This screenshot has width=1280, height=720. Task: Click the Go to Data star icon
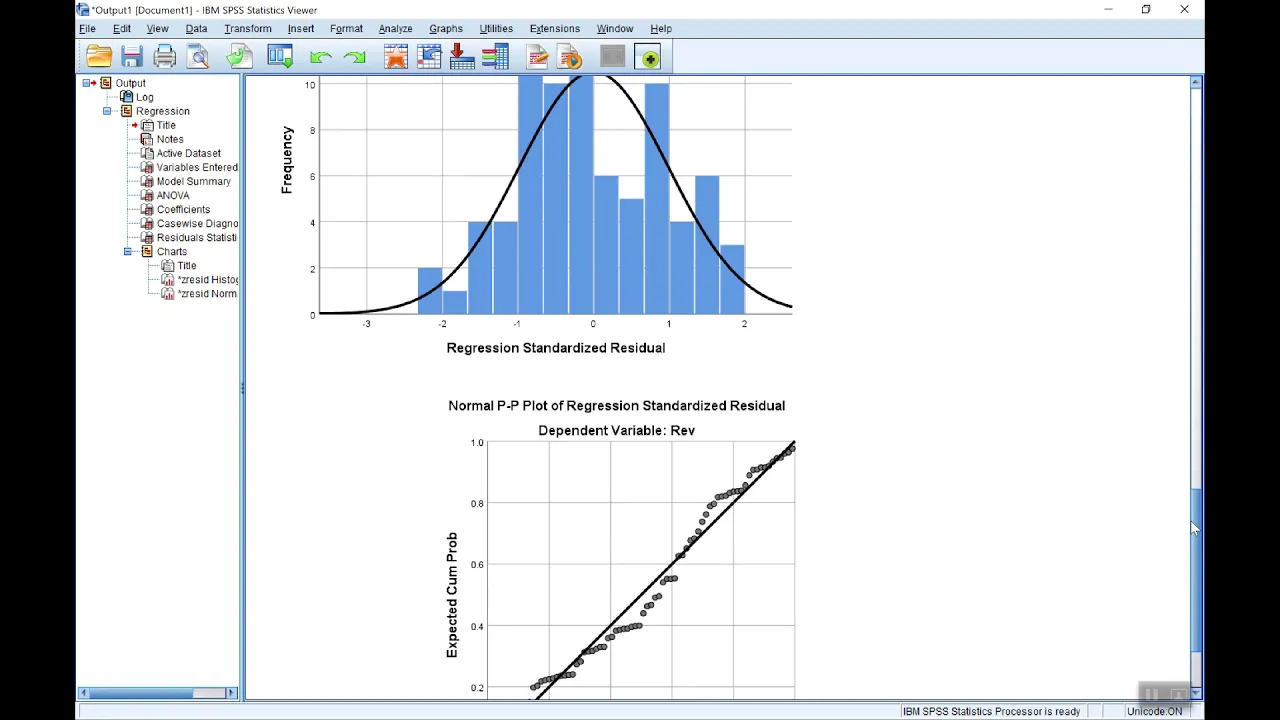pos(396,58)
